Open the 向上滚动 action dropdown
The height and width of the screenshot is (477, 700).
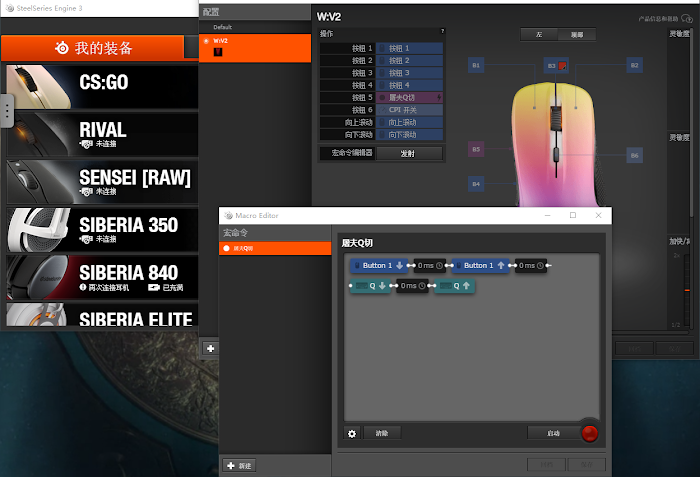tap(409, 122)
